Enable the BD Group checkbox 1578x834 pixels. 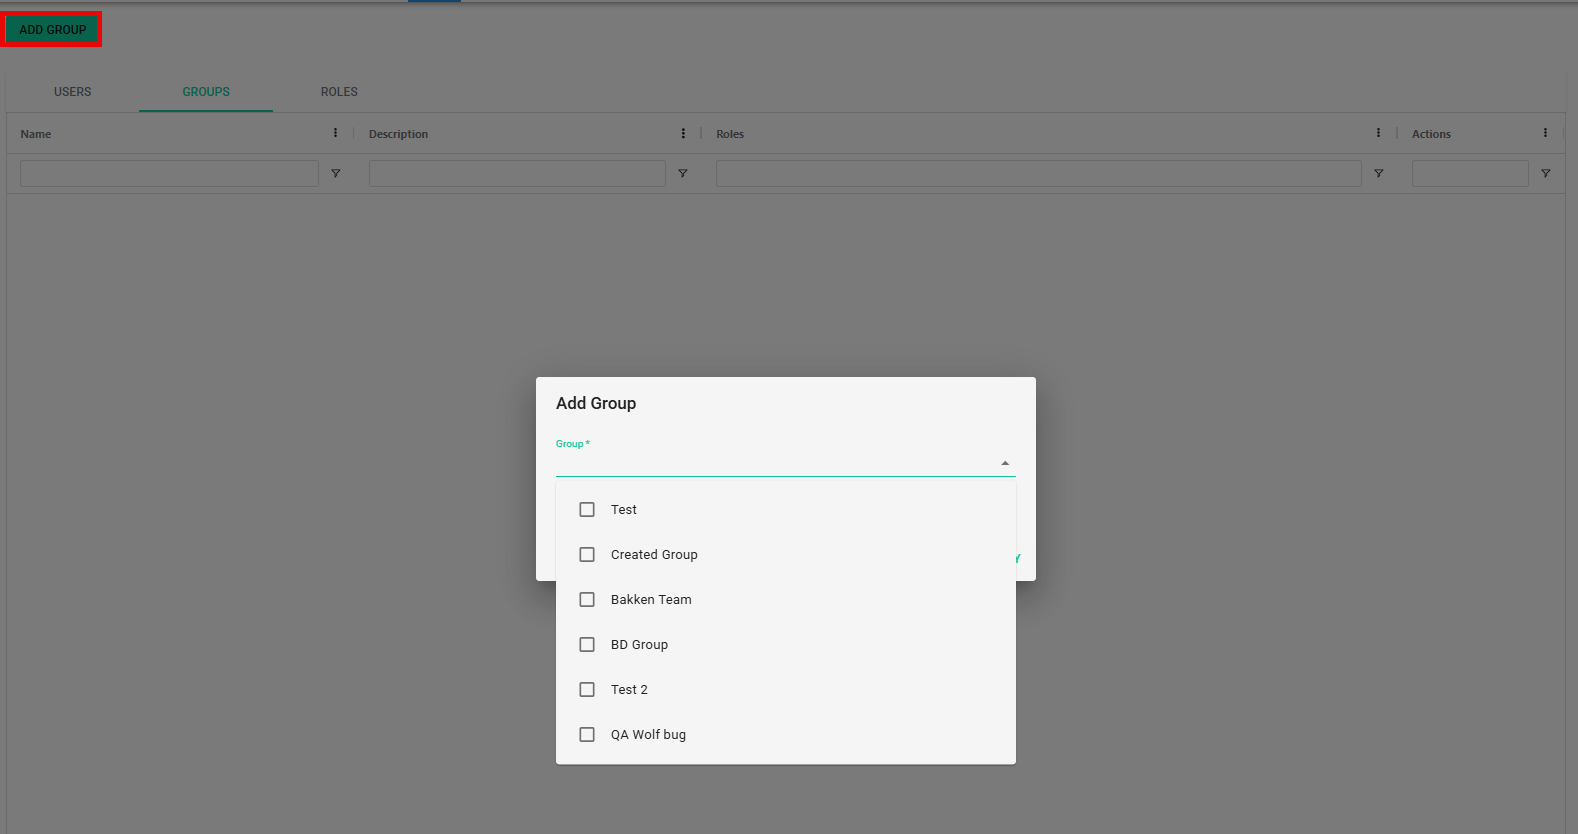[587, 645]
